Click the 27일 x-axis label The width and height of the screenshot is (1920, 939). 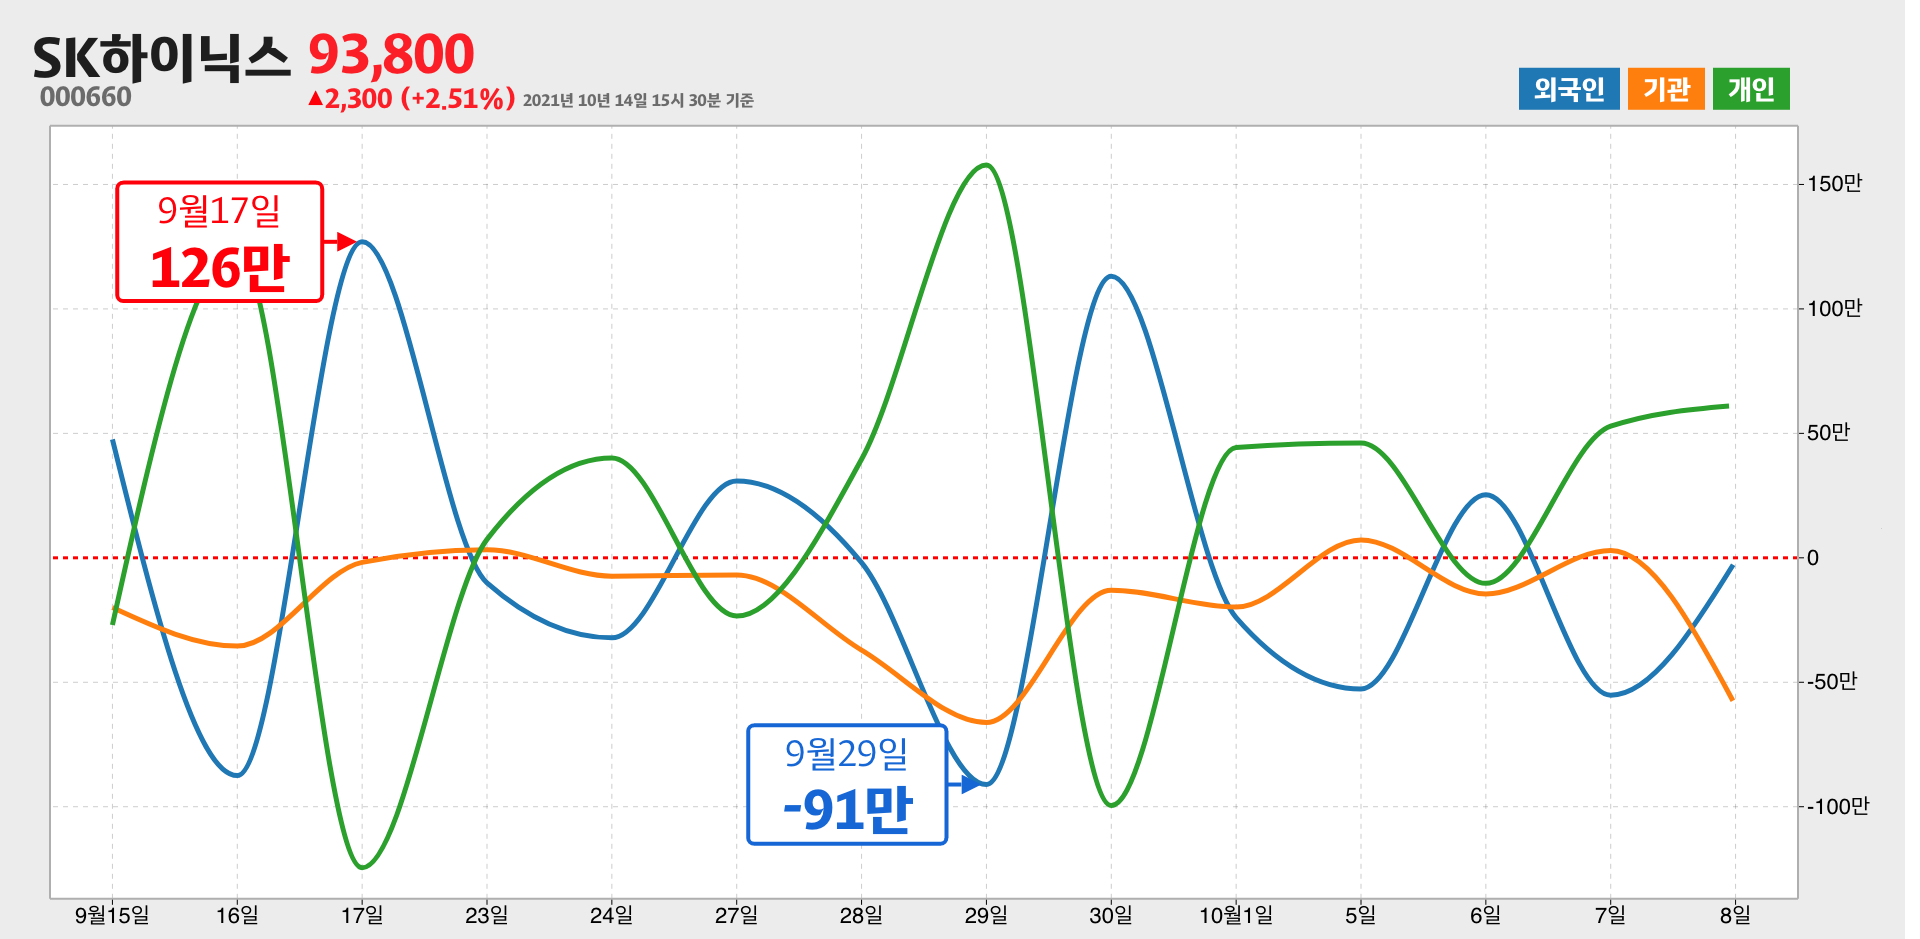coord(736,915)
